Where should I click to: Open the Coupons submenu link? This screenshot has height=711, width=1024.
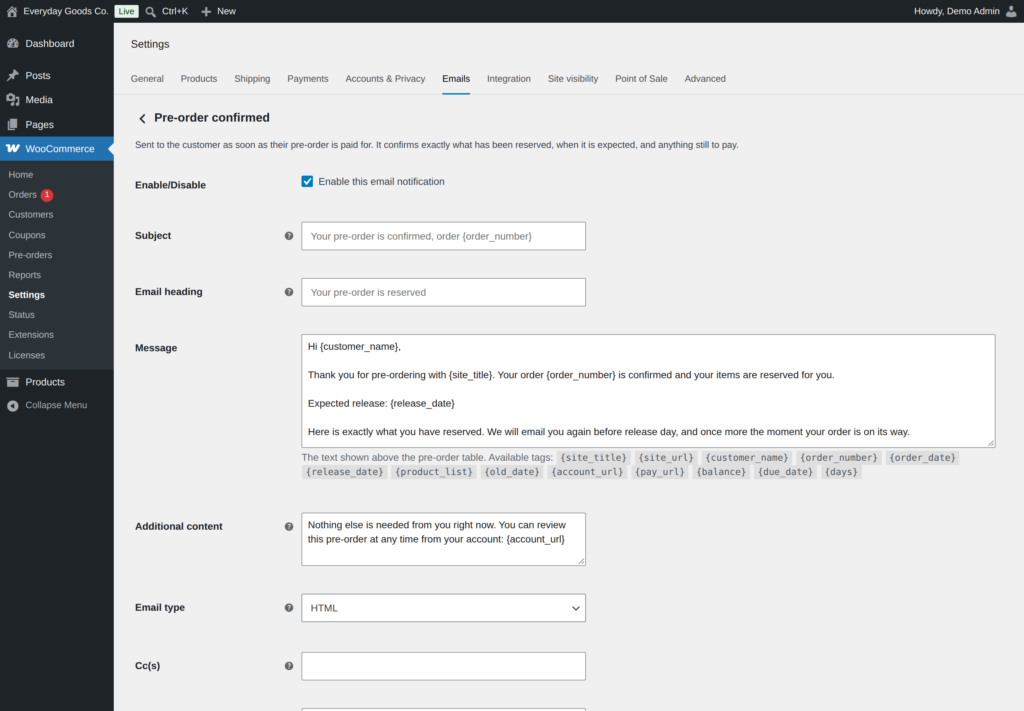tap(27, 235)
